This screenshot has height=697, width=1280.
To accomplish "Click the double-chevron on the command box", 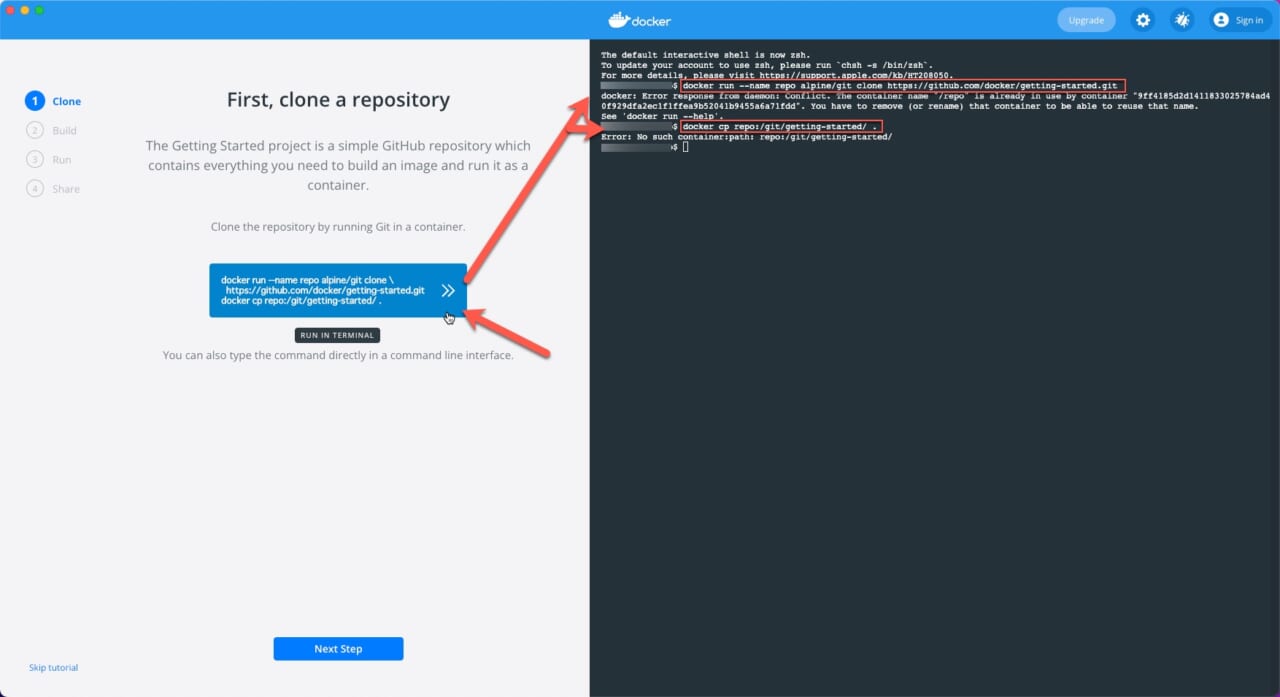I will (x=448, y=290).
